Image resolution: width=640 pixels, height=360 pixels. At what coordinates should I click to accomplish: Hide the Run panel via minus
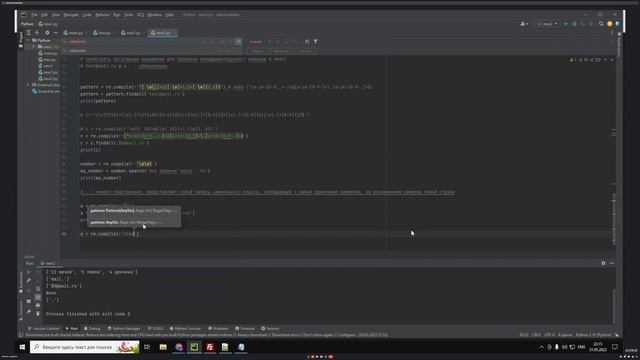point(611,263)
